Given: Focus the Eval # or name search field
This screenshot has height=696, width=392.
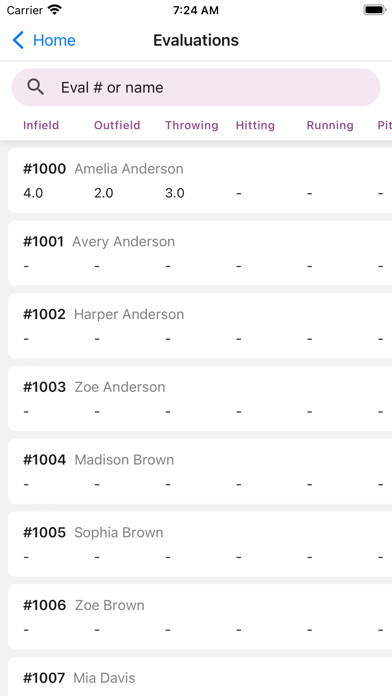Looking at the screenshot, I should [196, 87].
